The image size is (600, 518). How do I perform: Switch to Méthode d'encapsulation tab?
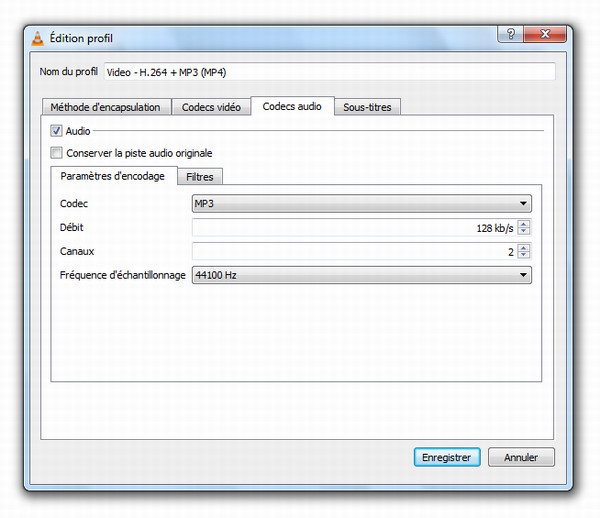pyautogui.click(x=106, y=107)
